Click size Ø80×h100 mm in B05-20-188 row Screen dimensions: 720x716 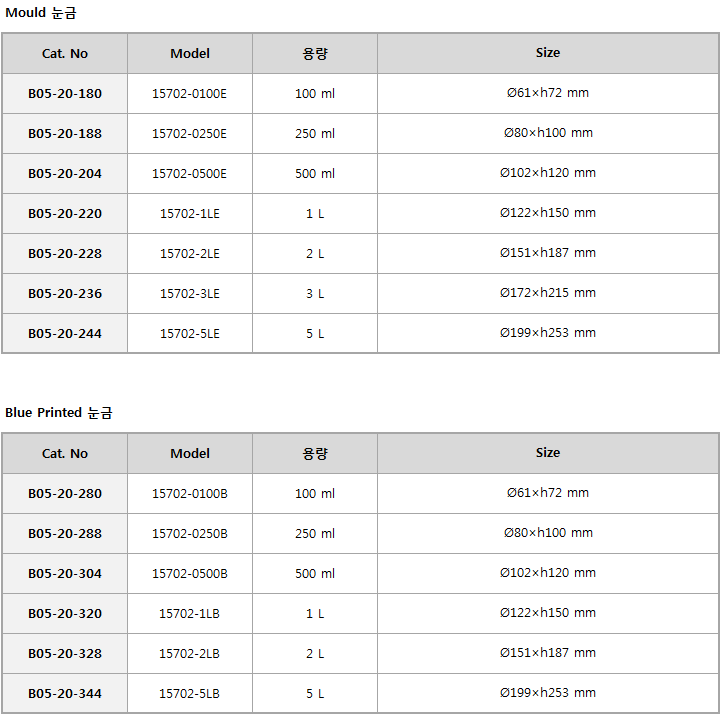tap(548, 133)
